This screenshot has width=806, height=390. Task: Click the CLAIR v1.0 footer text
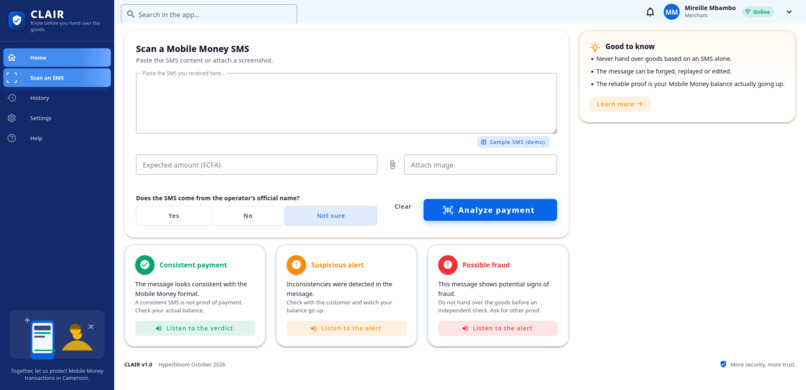tap(138, 365)
